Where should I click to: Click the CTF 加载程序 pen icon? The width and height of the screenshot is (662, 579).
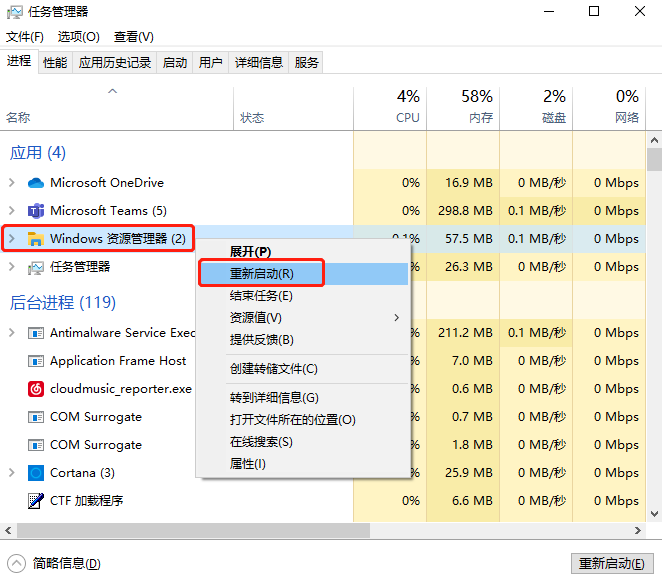(36, 501)
